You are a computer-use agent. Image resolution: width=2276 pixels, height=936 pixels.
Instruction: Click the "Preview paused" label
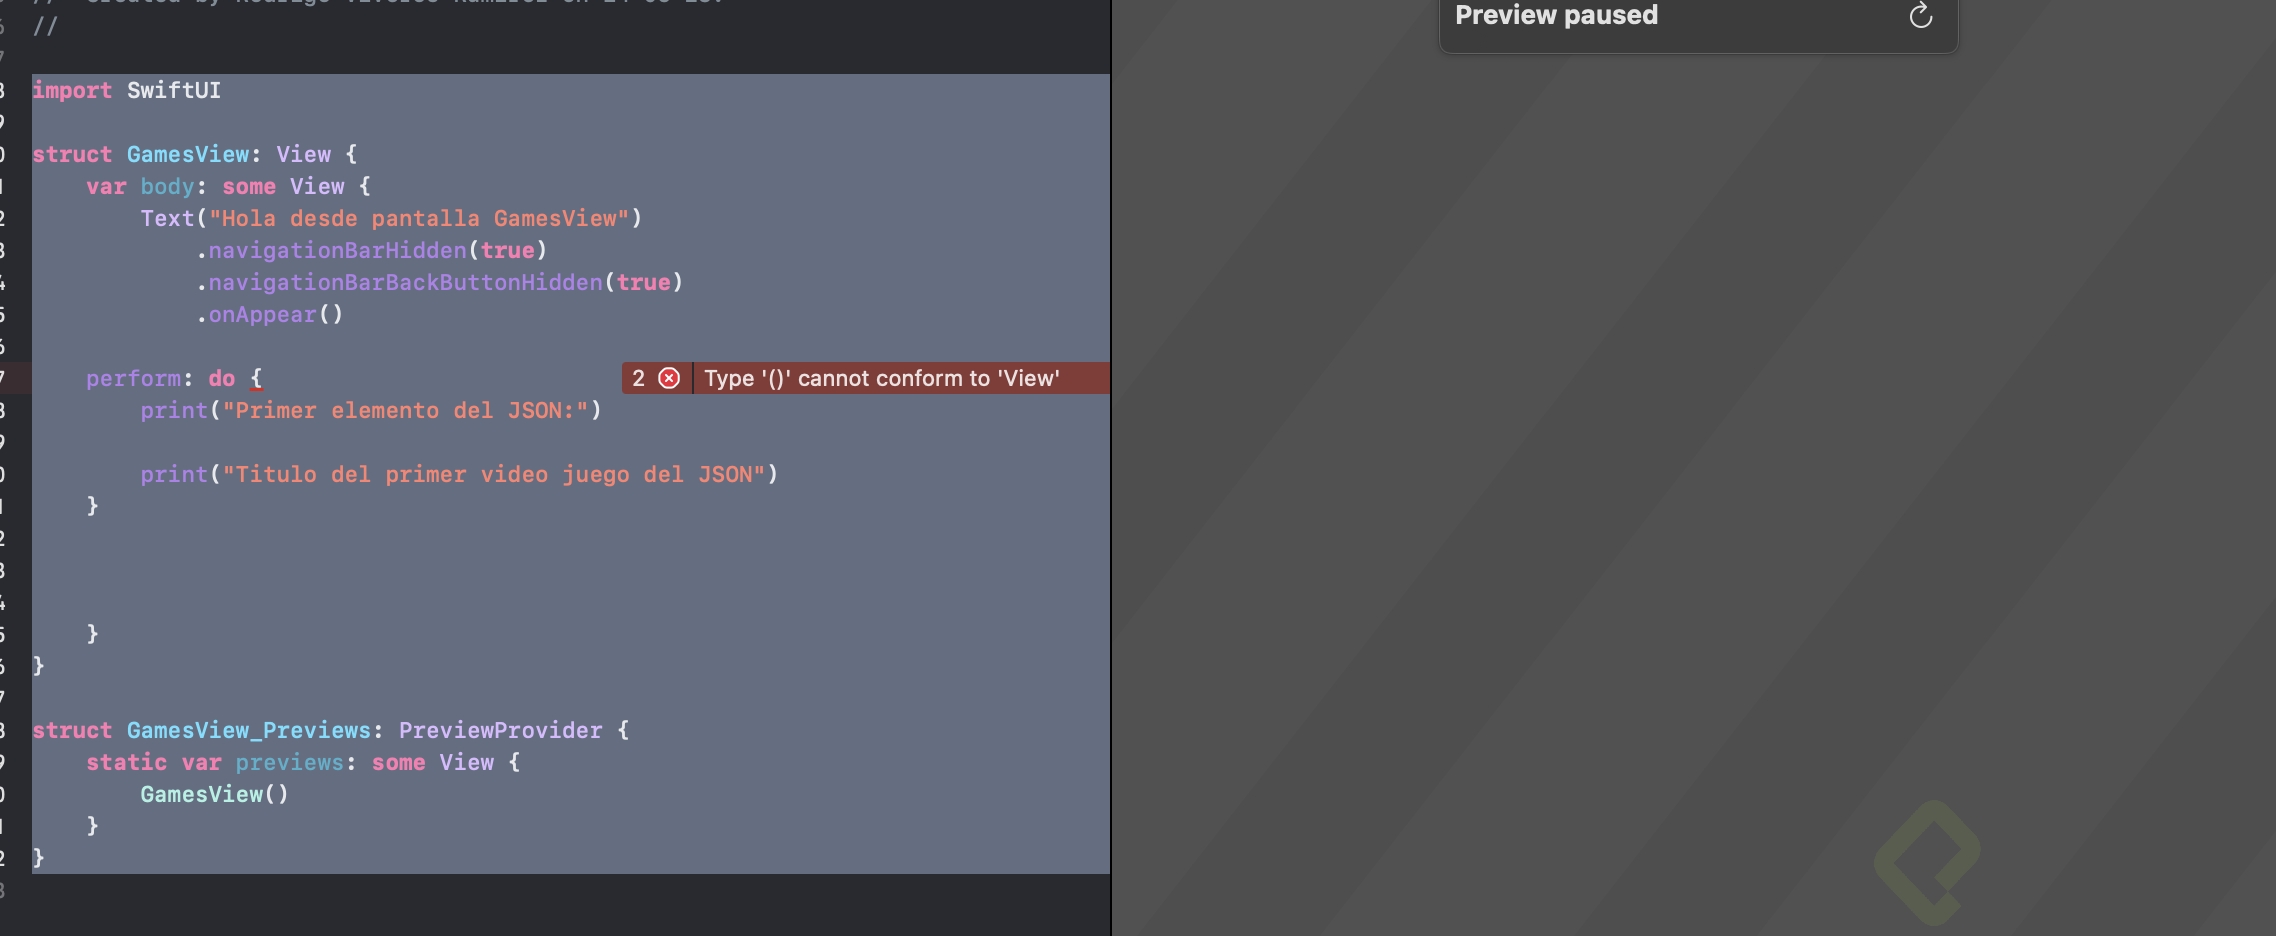click(1556, 15)
